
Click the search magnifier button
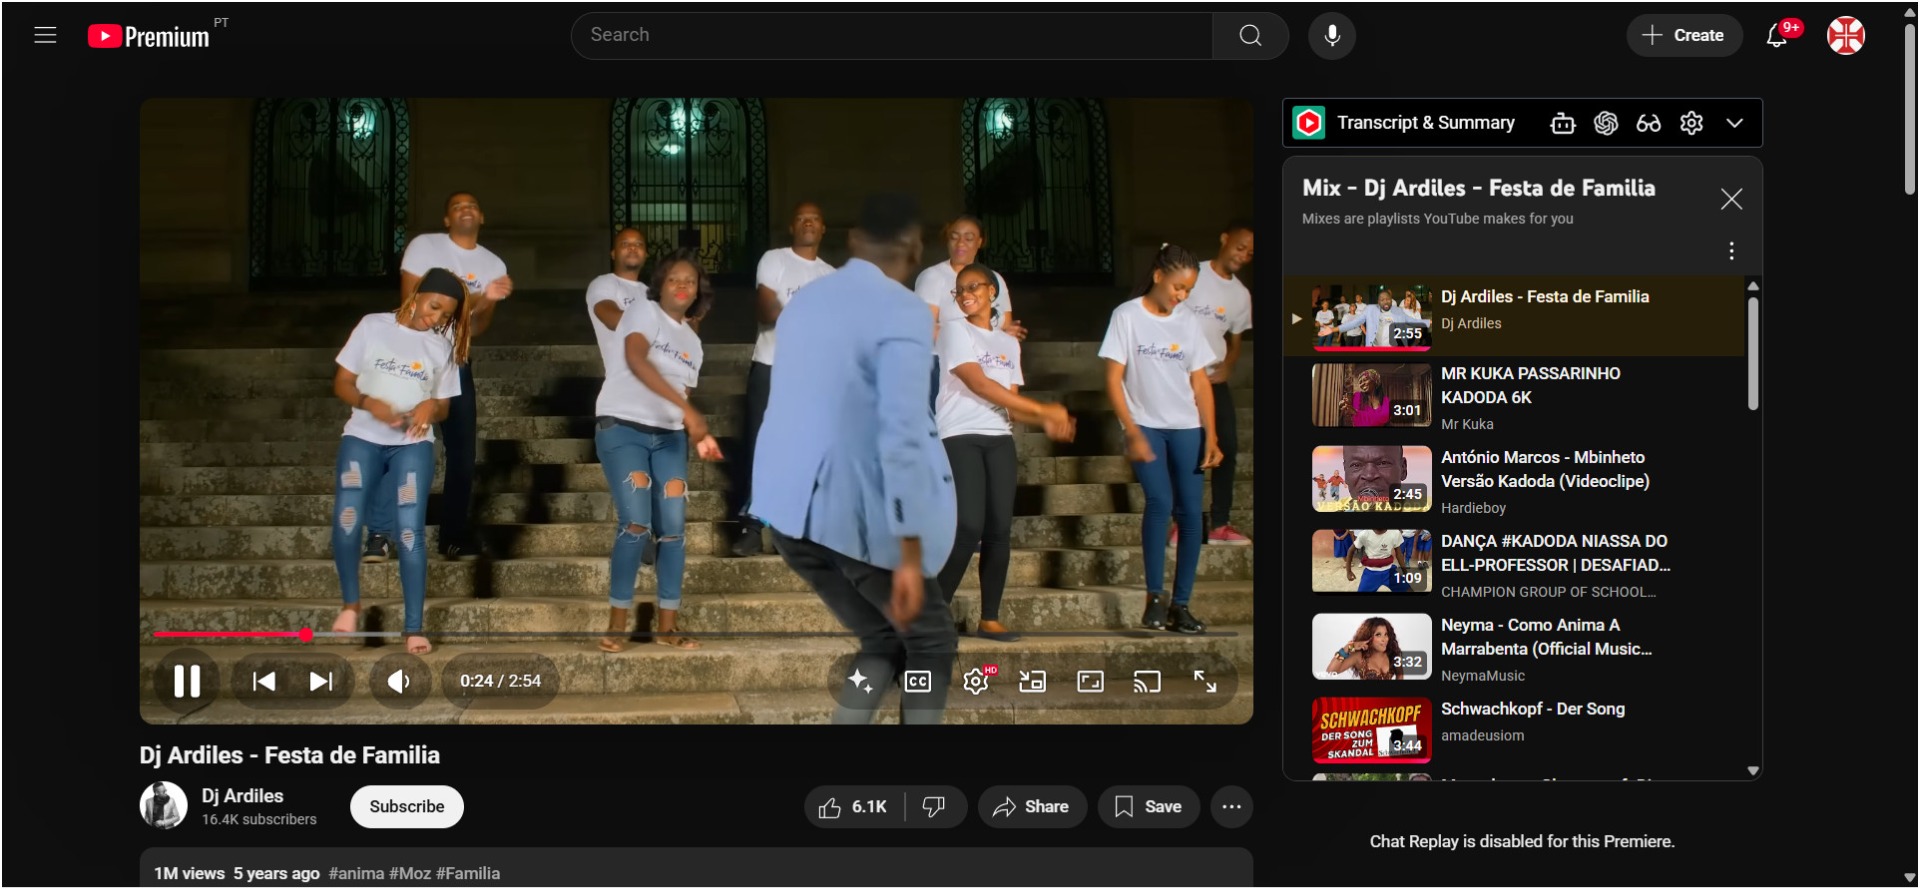pos(1250,35)
